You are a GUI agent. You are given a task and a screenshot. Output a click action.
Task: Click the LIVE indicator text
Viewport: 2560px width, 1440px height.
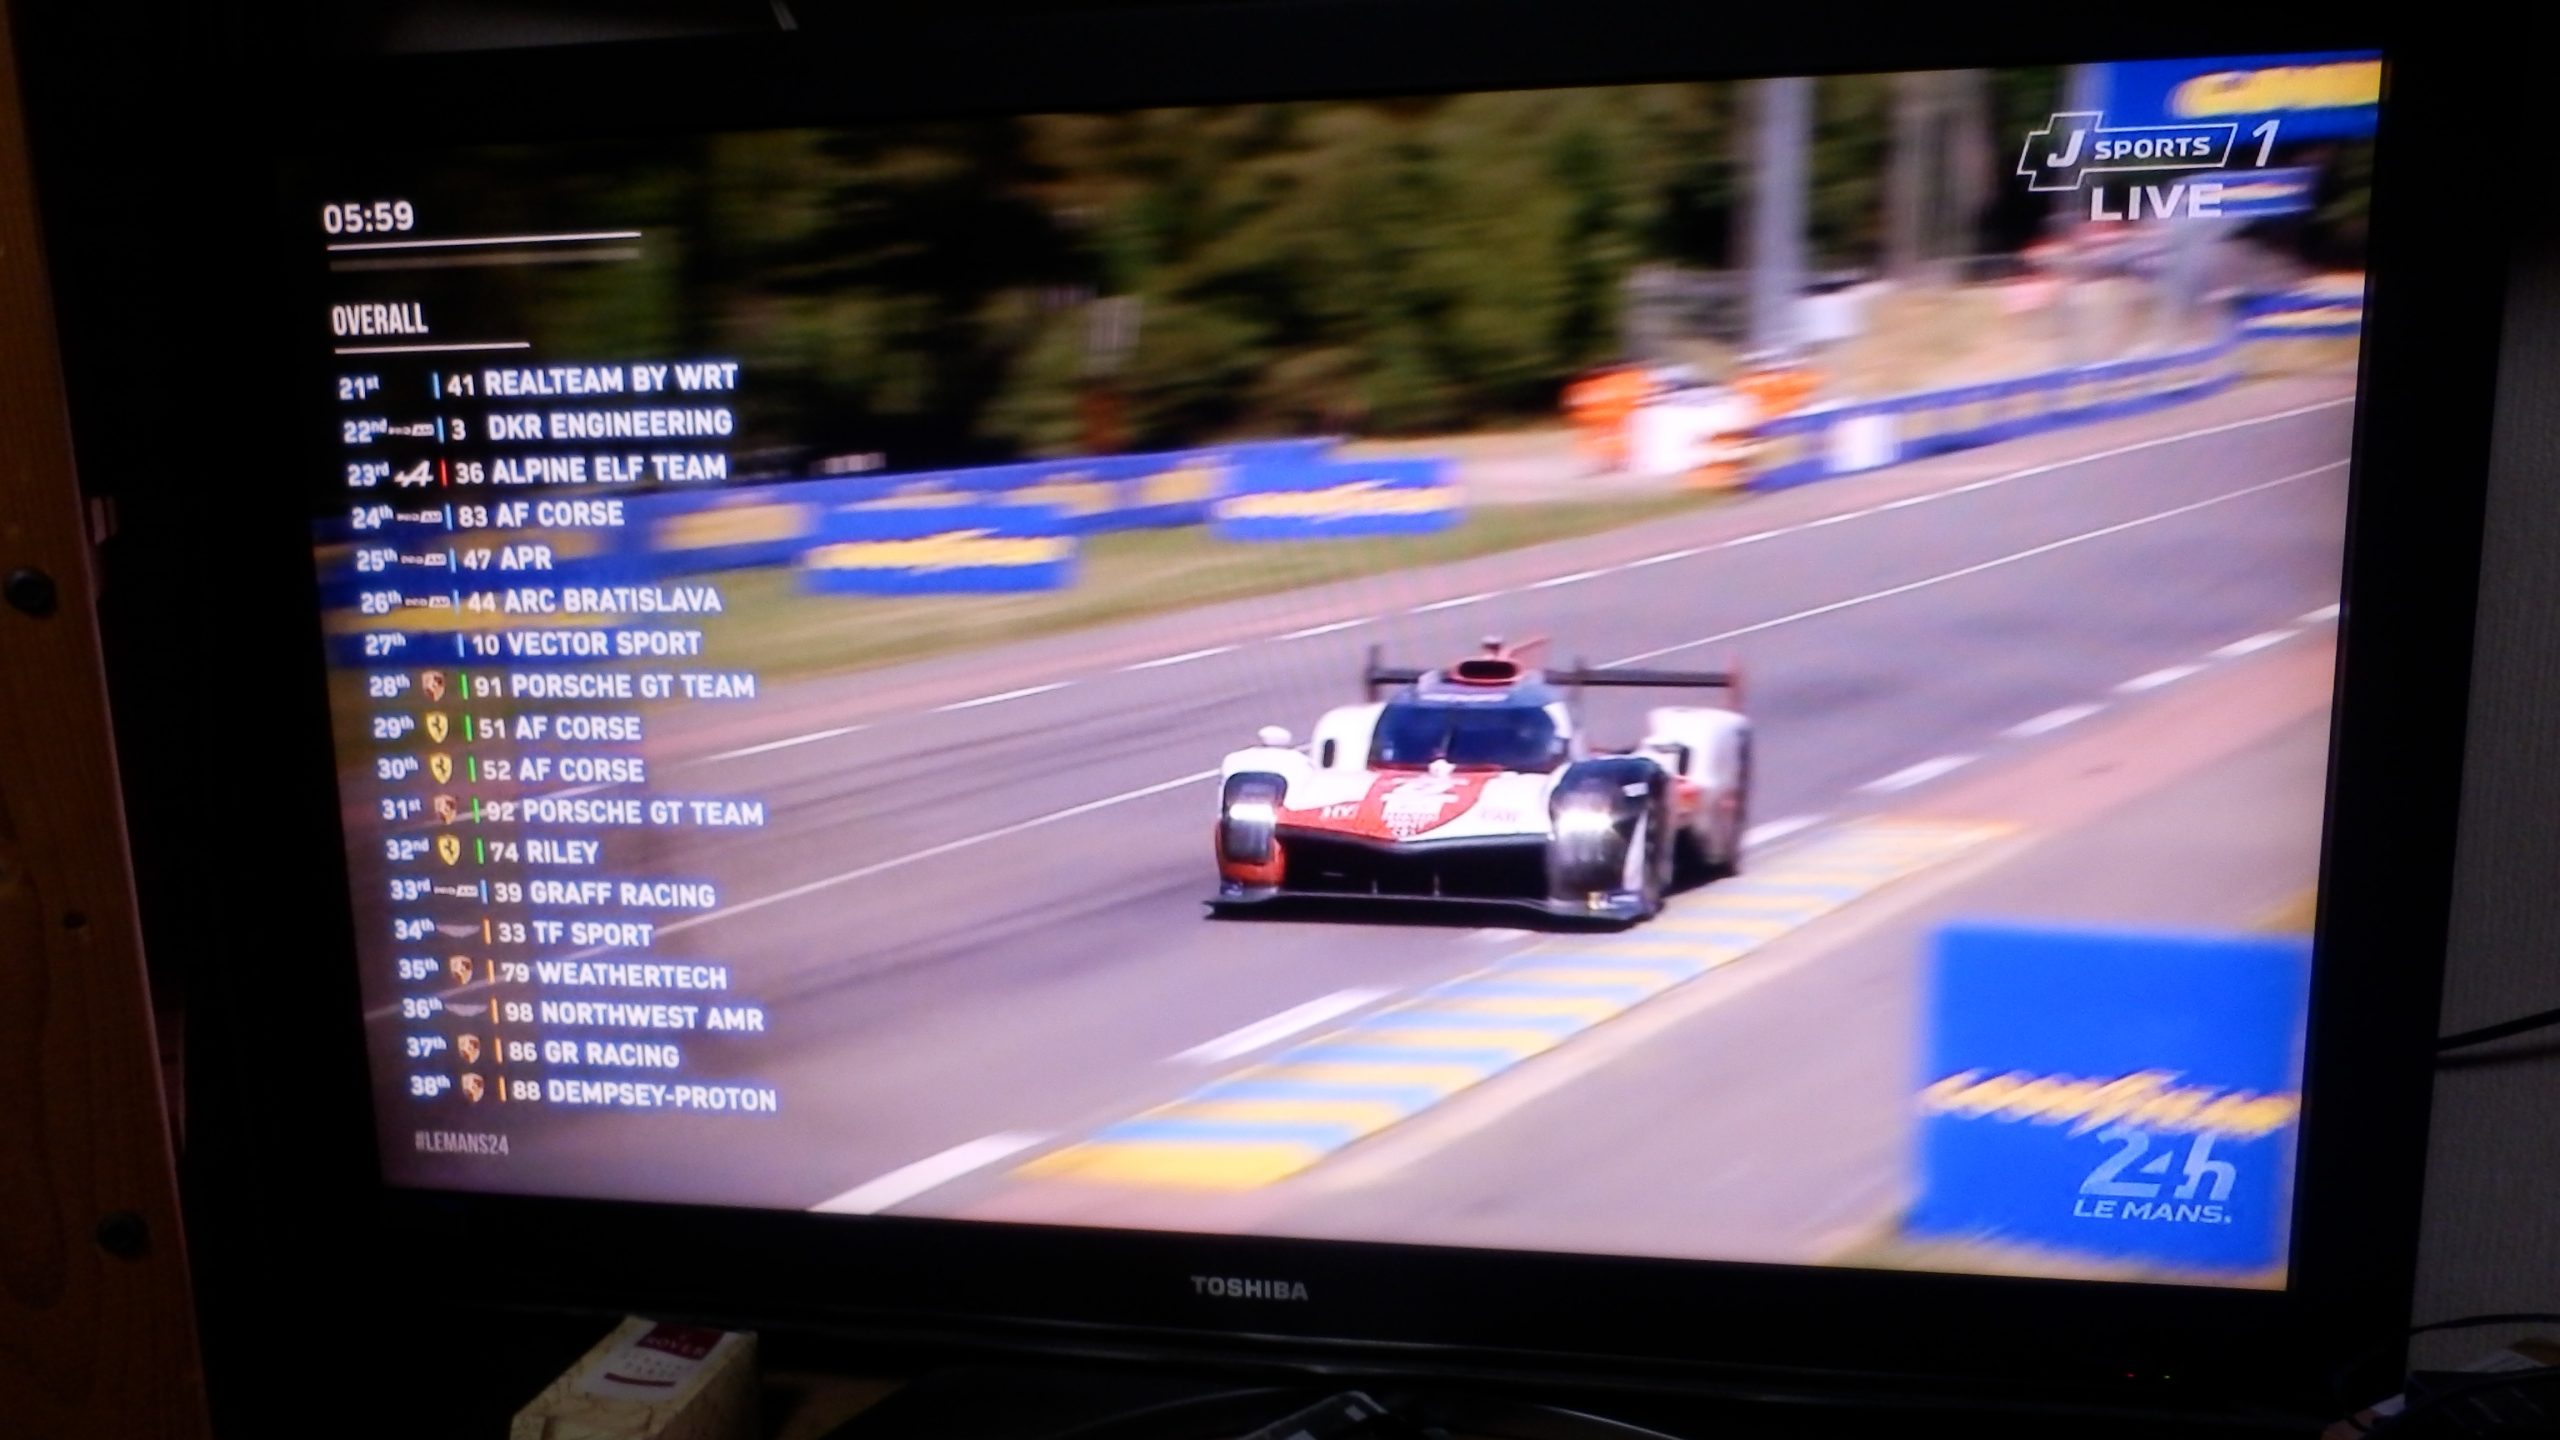(2156, 204)
